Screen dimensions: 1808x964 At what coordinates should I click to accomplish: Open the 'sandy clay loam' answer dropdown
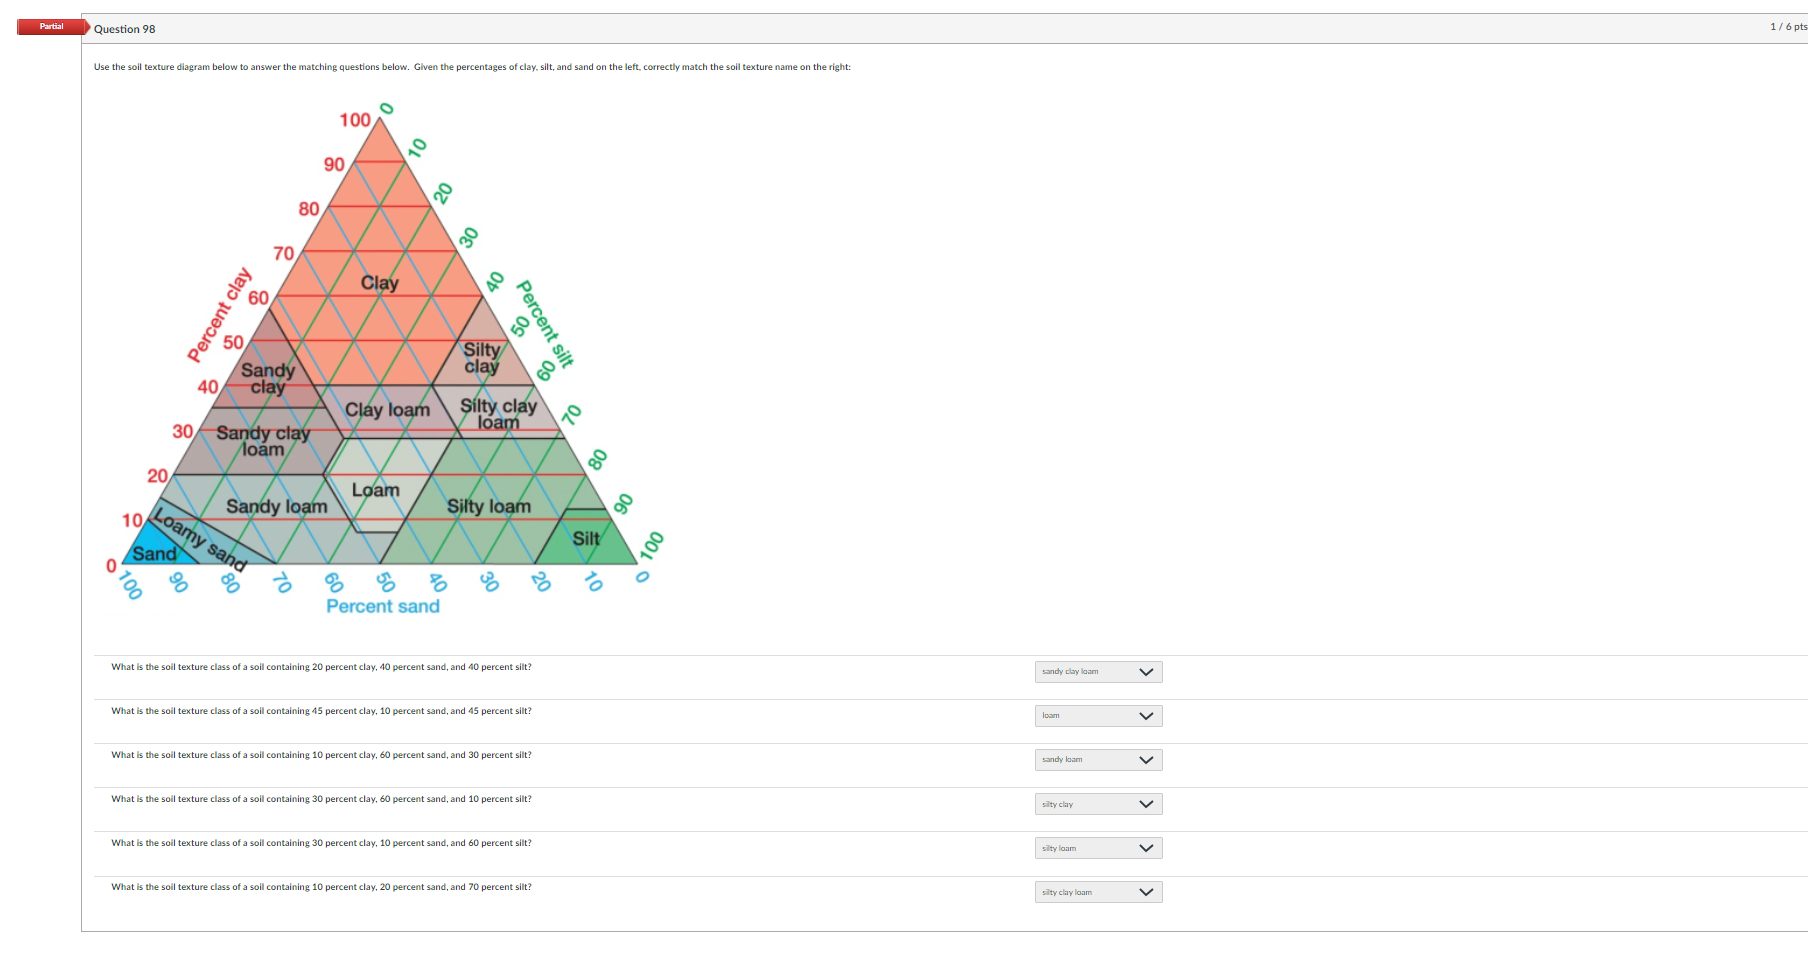1097,671
